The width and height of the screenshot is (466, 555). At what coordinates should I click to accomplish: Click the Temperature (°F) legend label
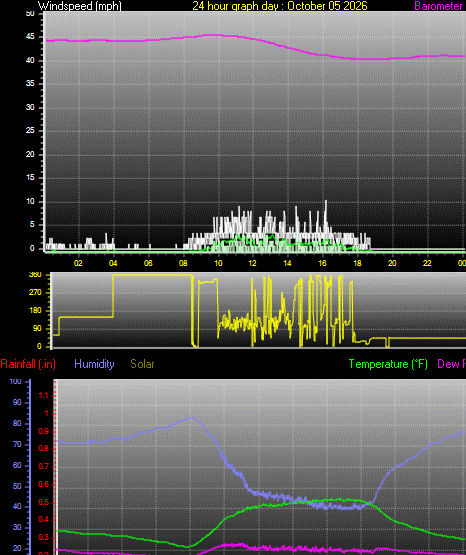388,364
